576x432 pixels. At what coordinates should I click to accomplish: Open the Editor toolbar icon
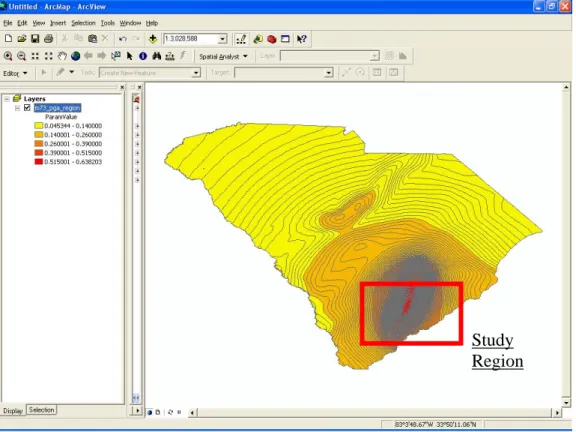241,39
